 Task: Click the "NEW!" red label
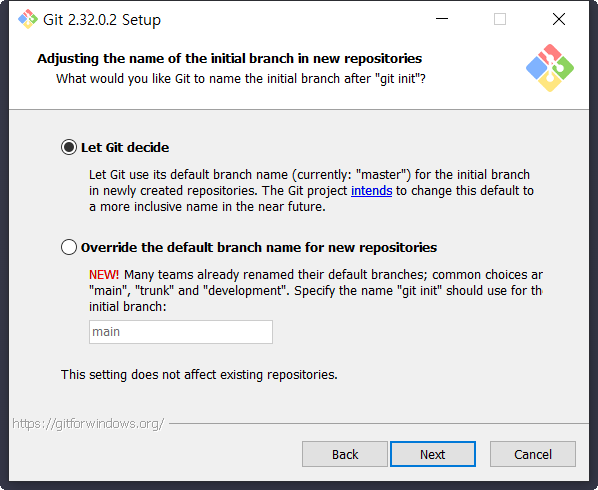(104, 275)
